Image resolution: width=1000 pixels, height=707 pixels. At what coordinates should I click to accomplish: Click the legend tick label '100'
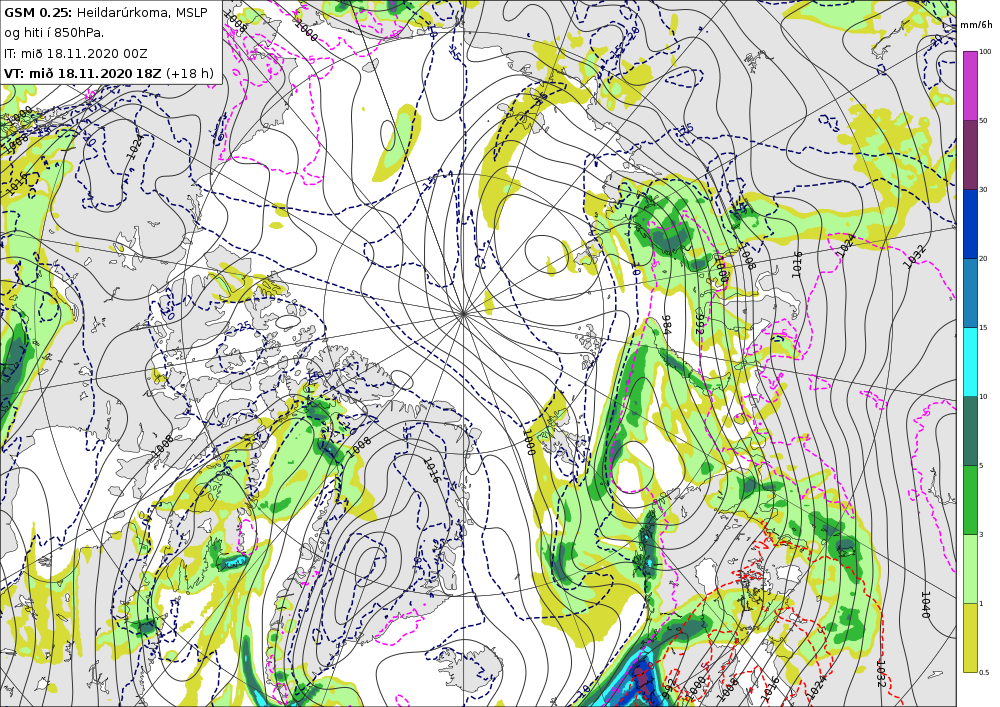(x=985, y=52)
